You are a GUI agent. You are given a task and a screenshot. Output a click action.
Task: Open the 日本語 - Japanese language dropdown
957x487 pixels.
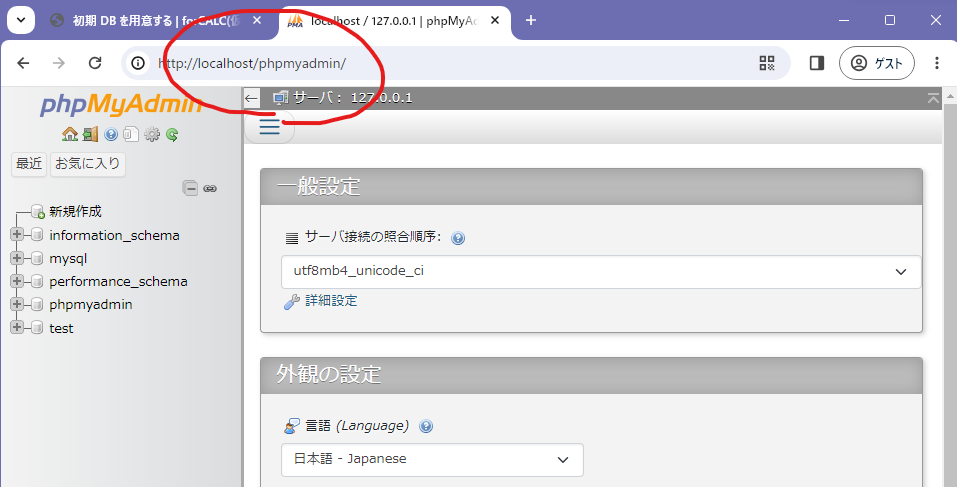(x=431, y=459)
